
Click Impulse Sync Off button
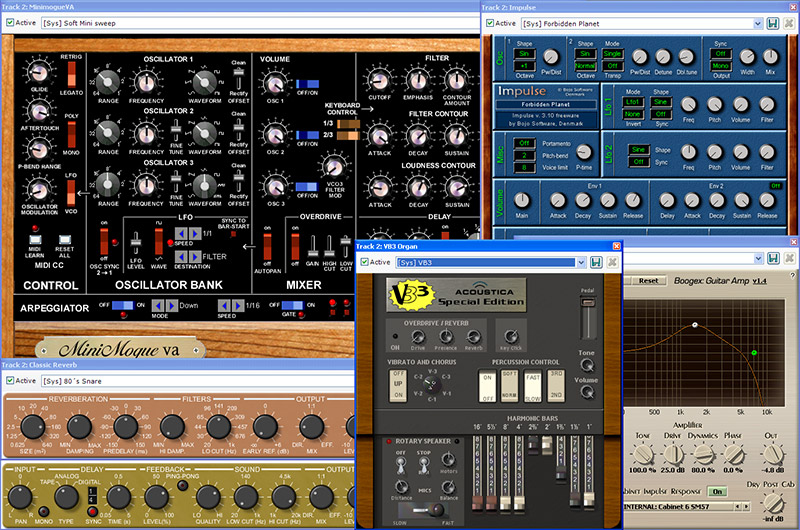[x=720, y=54]
